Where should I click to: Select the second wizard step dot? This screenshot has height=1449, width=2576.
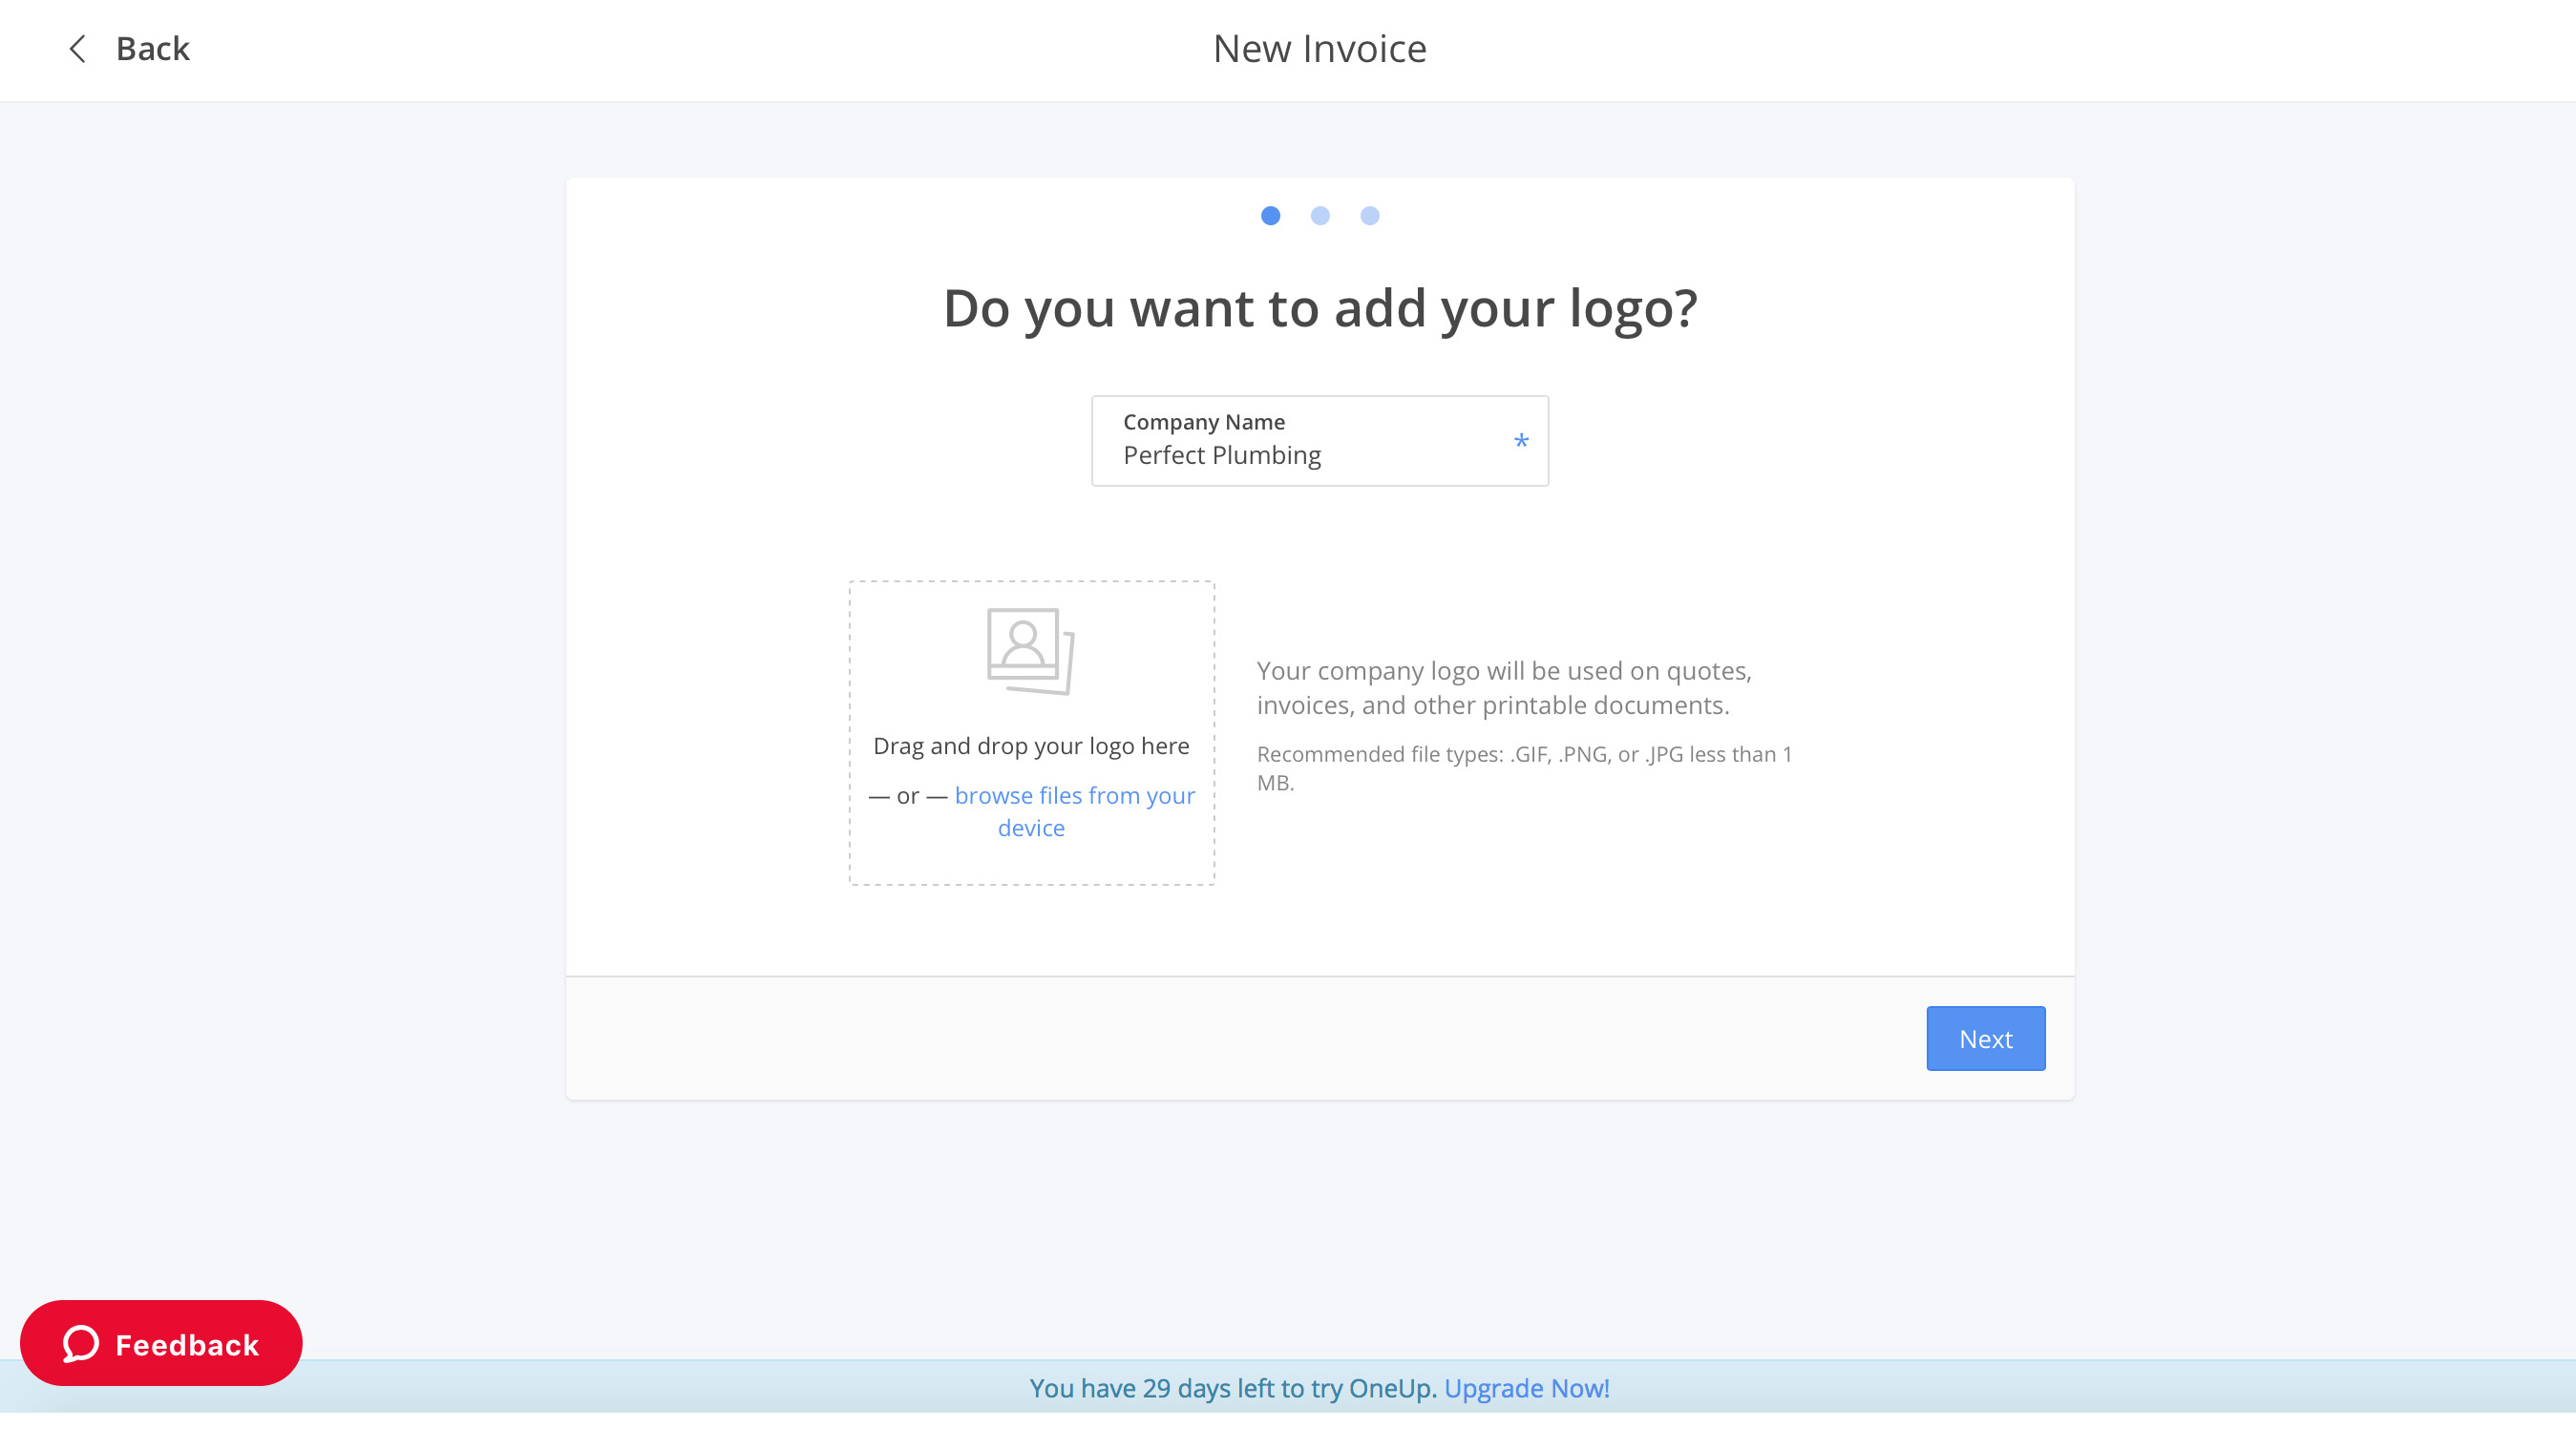[x=1320, y=215]
